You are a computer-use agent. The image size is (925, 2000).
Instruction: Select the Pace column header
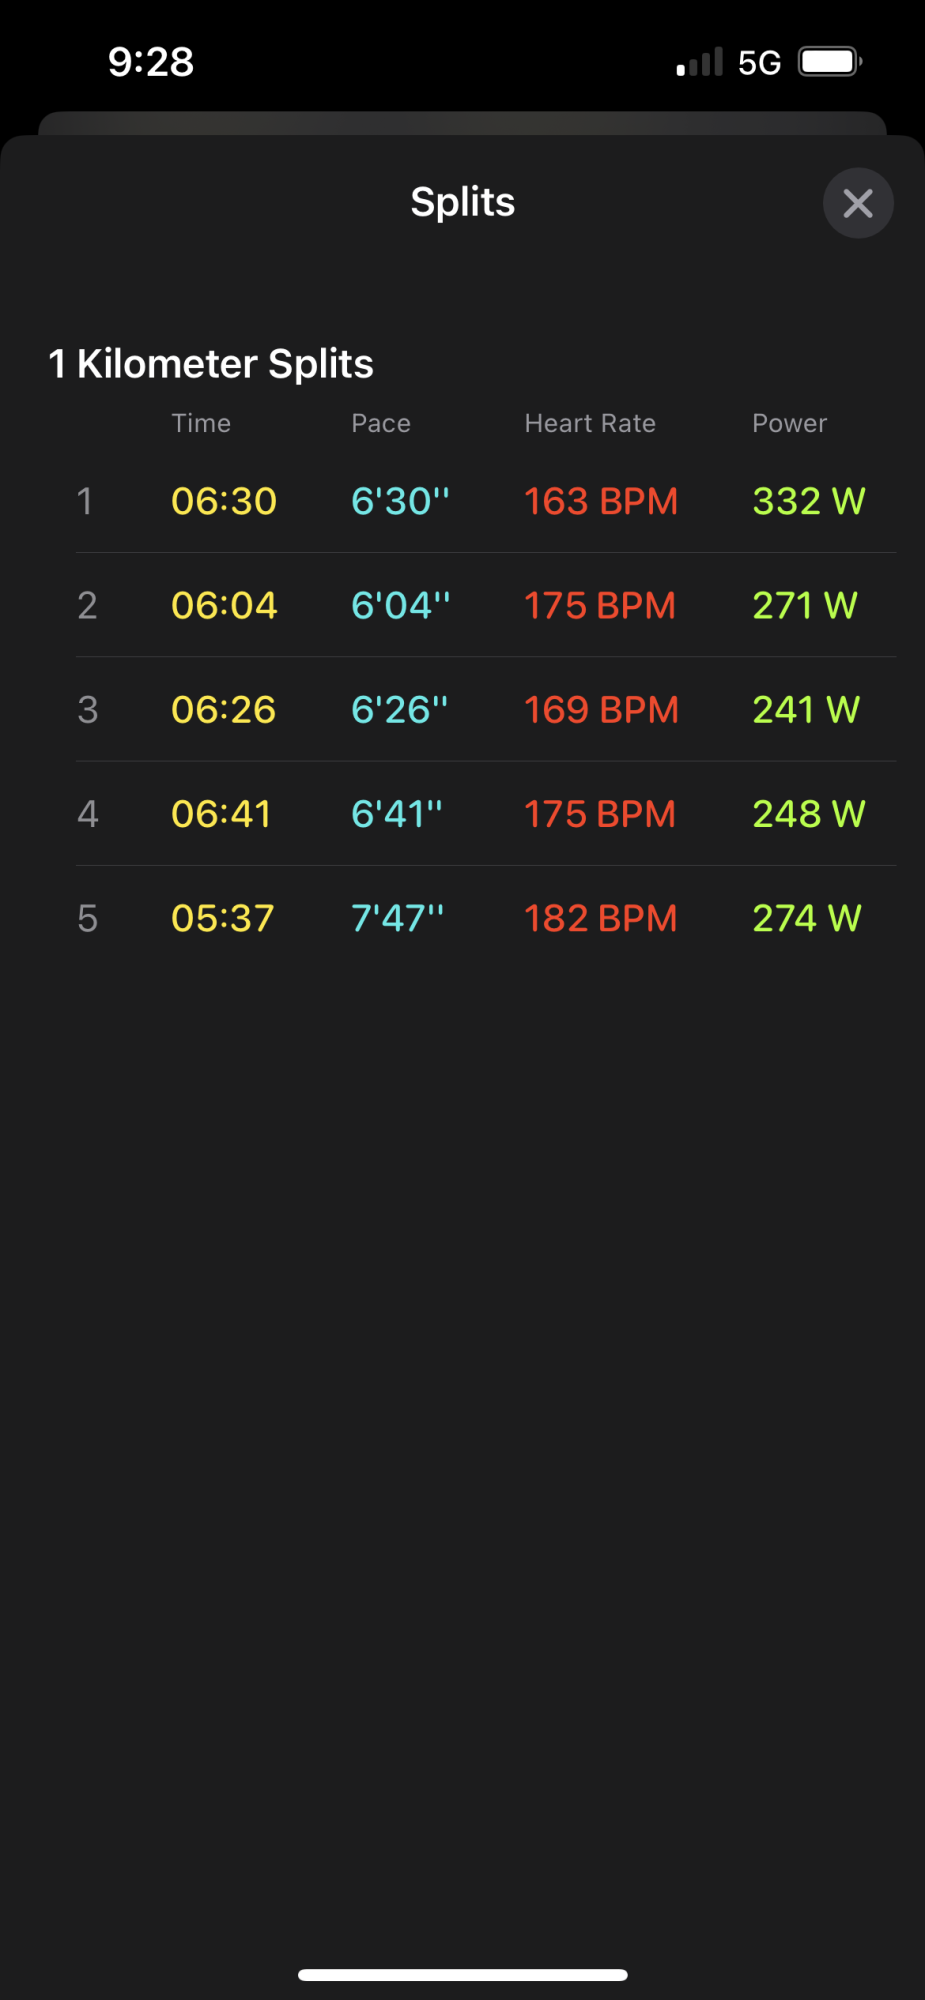381,423
